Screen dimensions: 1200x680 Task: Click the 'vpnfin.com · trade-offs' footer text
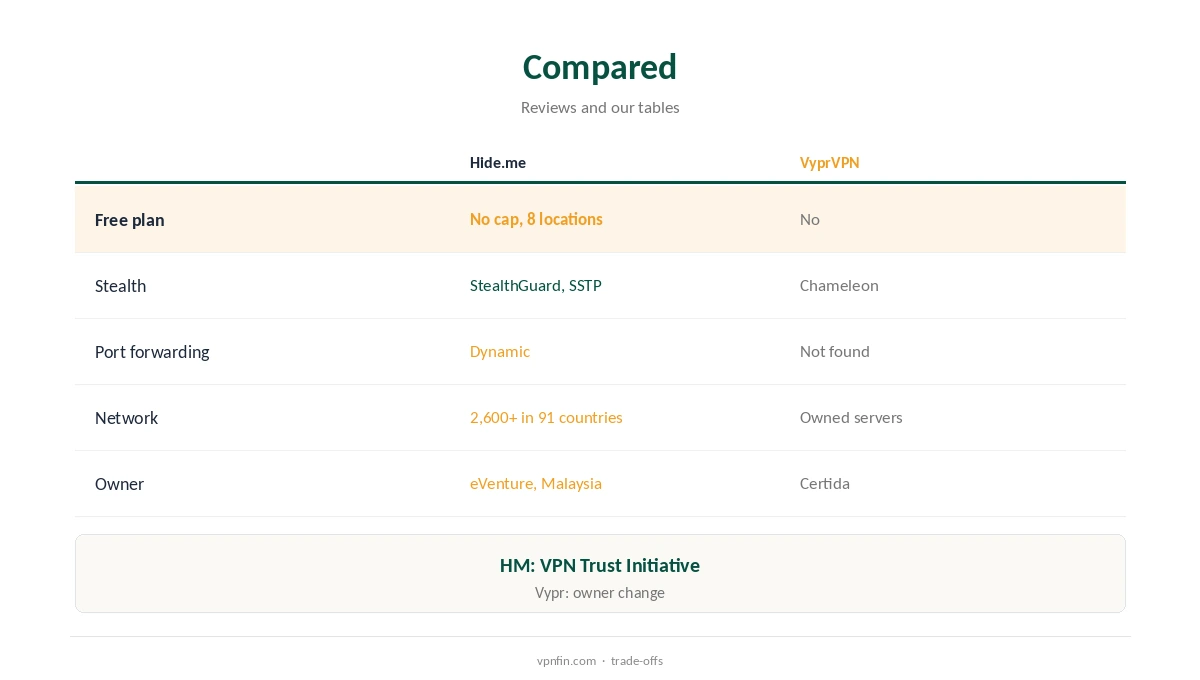tap(600, 660)
